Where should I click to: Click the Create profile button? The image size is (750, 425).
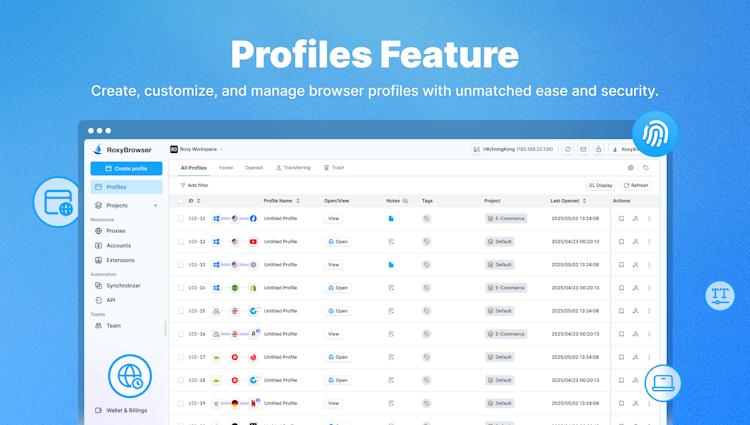(126, 168)
